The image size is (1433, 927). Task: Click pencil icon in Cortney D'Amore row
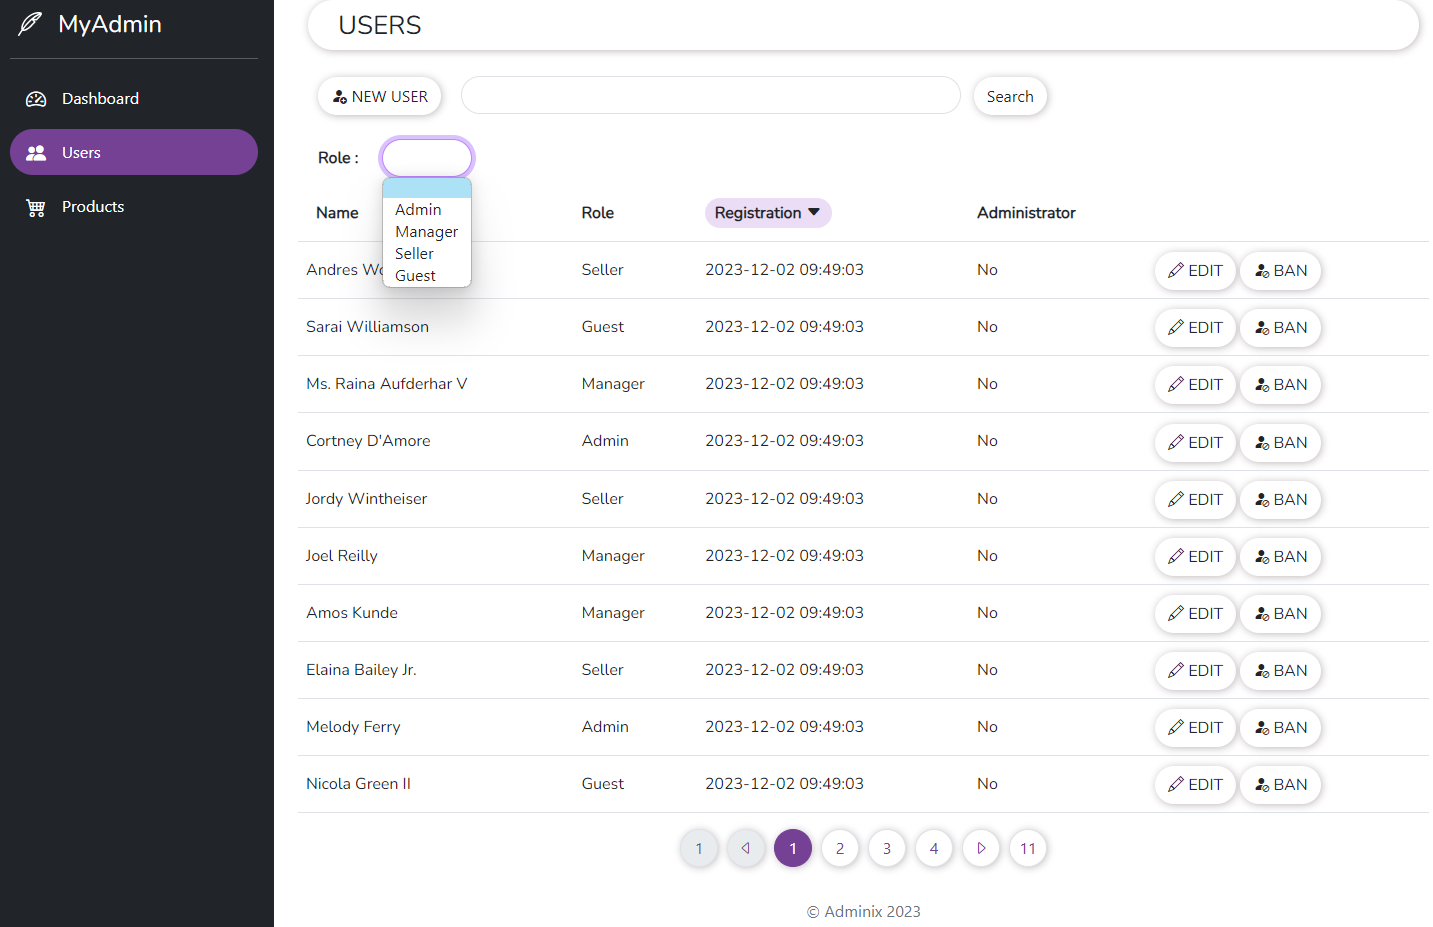[x=1176, y=443]
